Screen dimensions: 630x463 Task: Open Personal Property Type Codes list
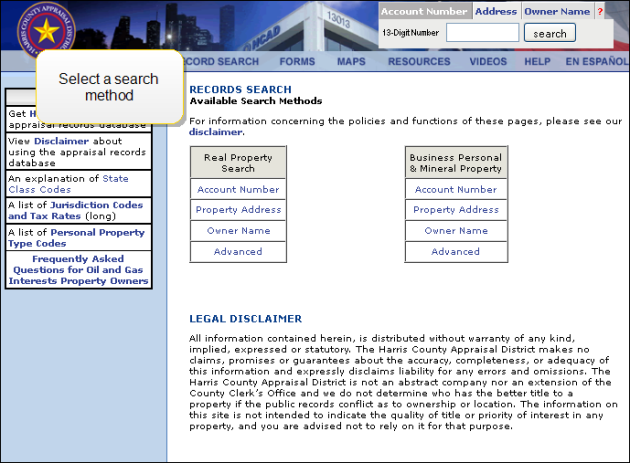coord(76,238)
